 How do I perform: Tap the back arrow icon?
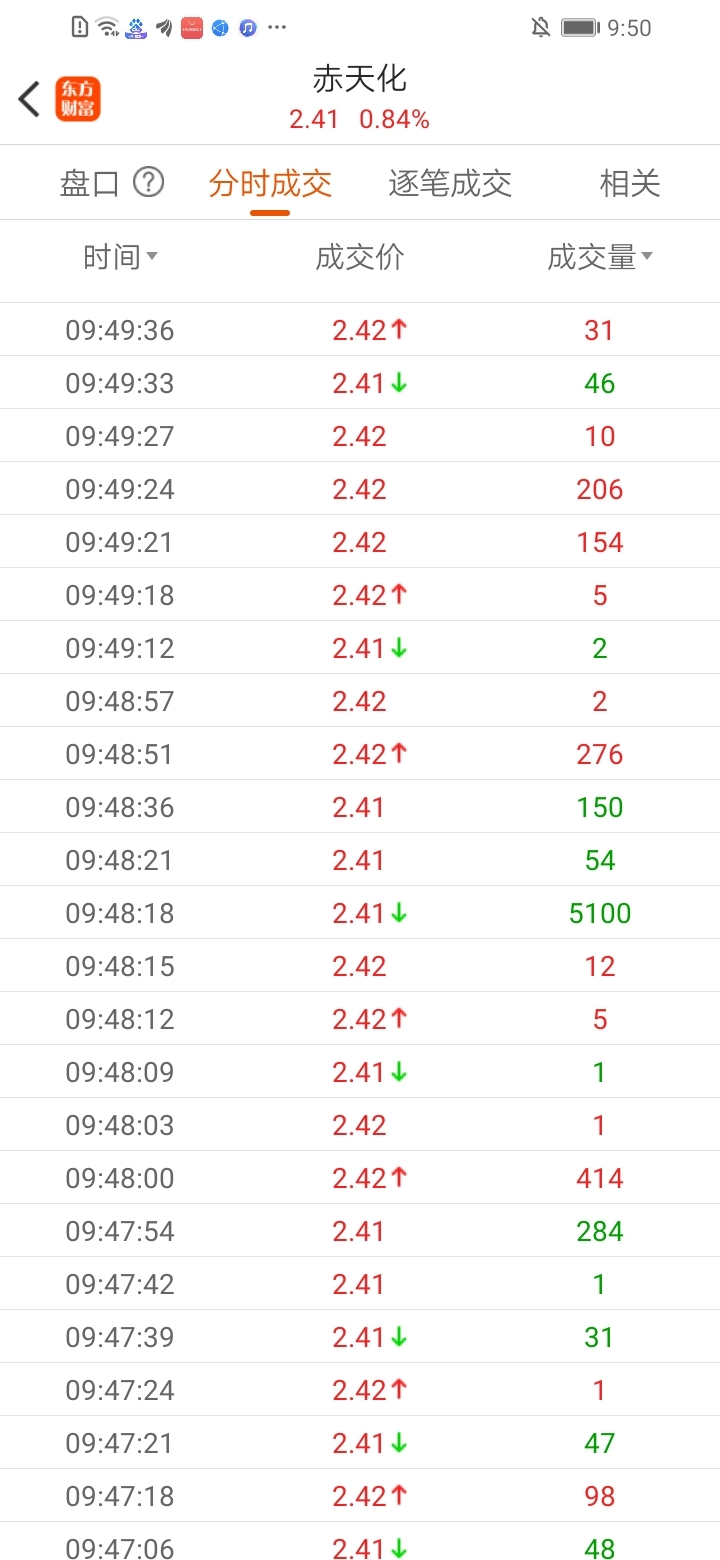(29, 99)
